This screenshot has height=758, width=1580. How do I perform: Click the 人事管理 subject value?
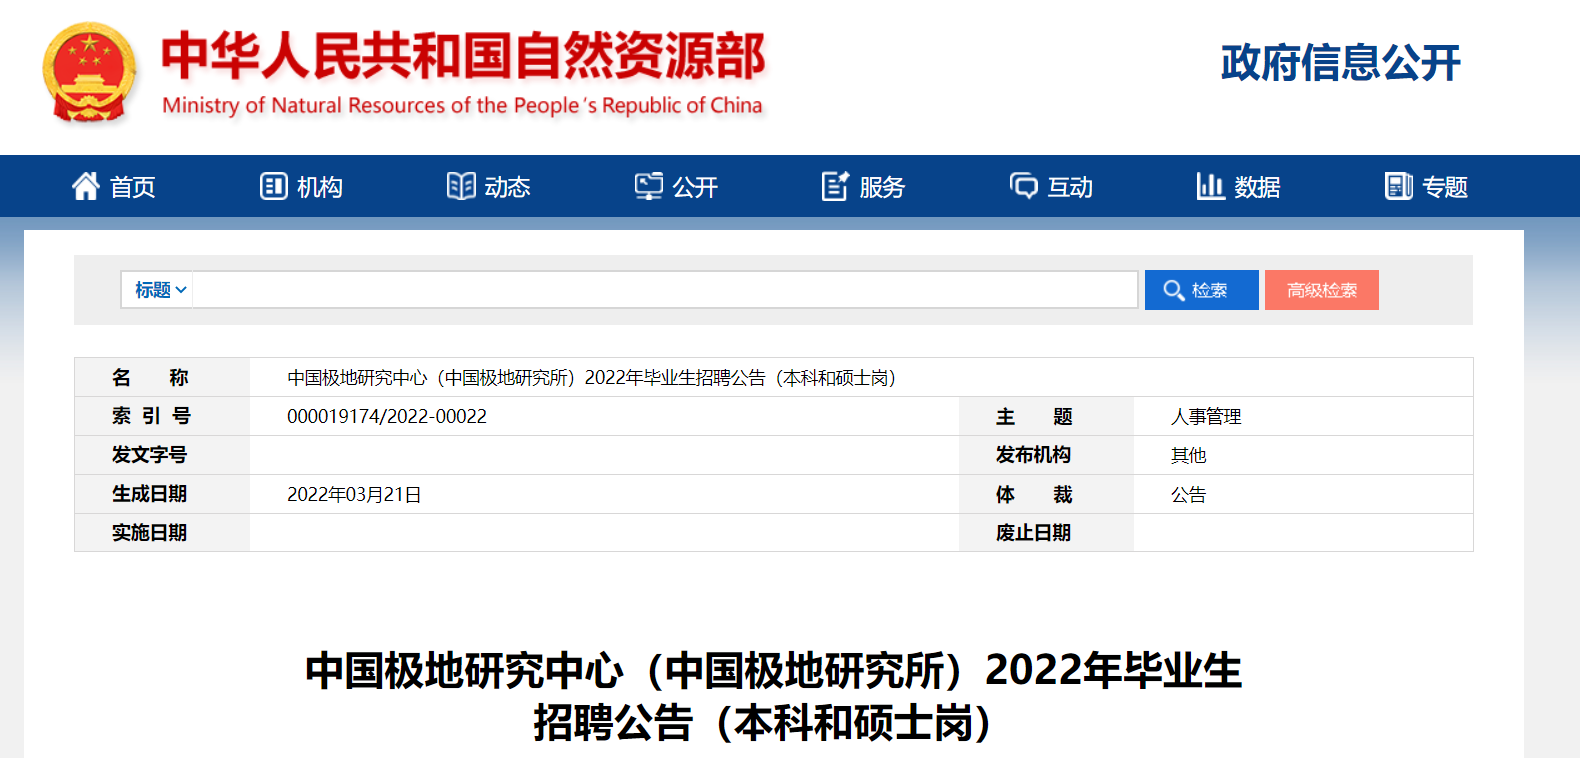point(1206,416)
